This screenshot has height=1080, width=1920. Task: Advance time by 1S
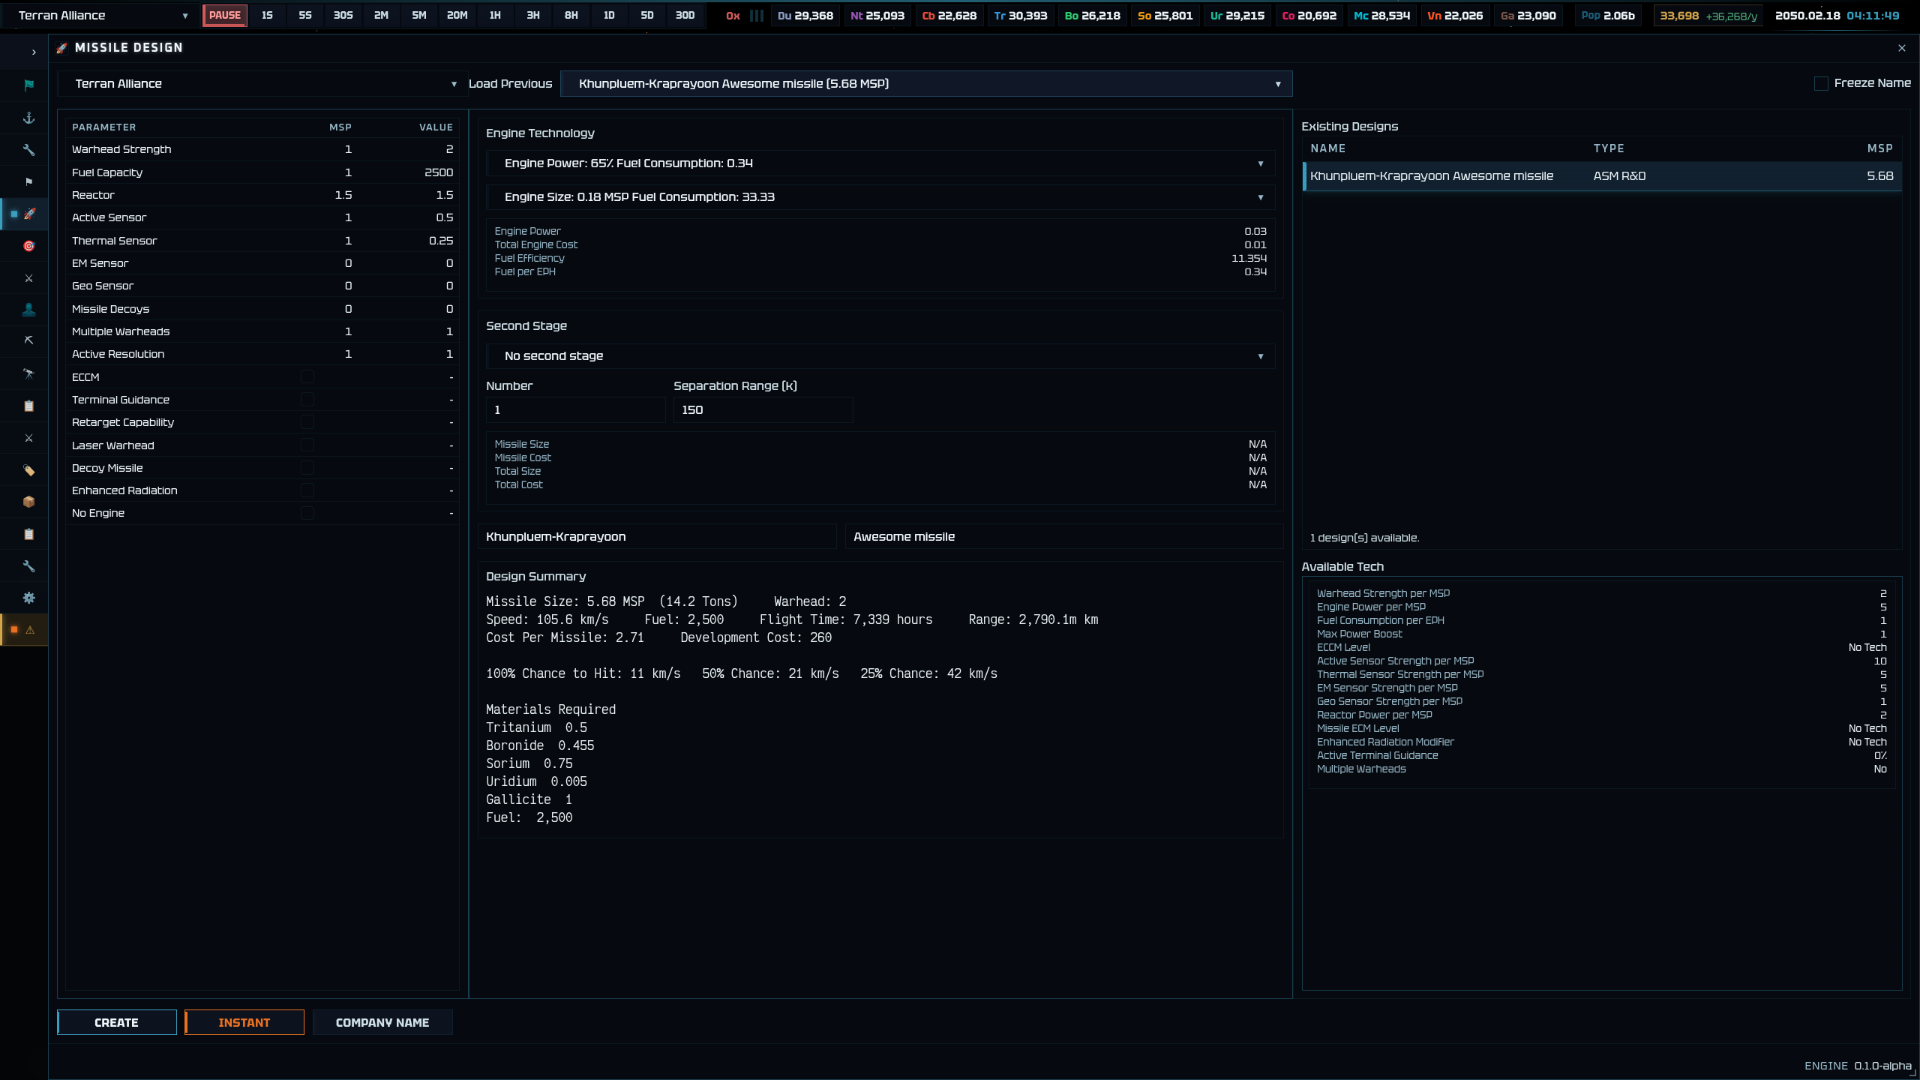point(267,15)
